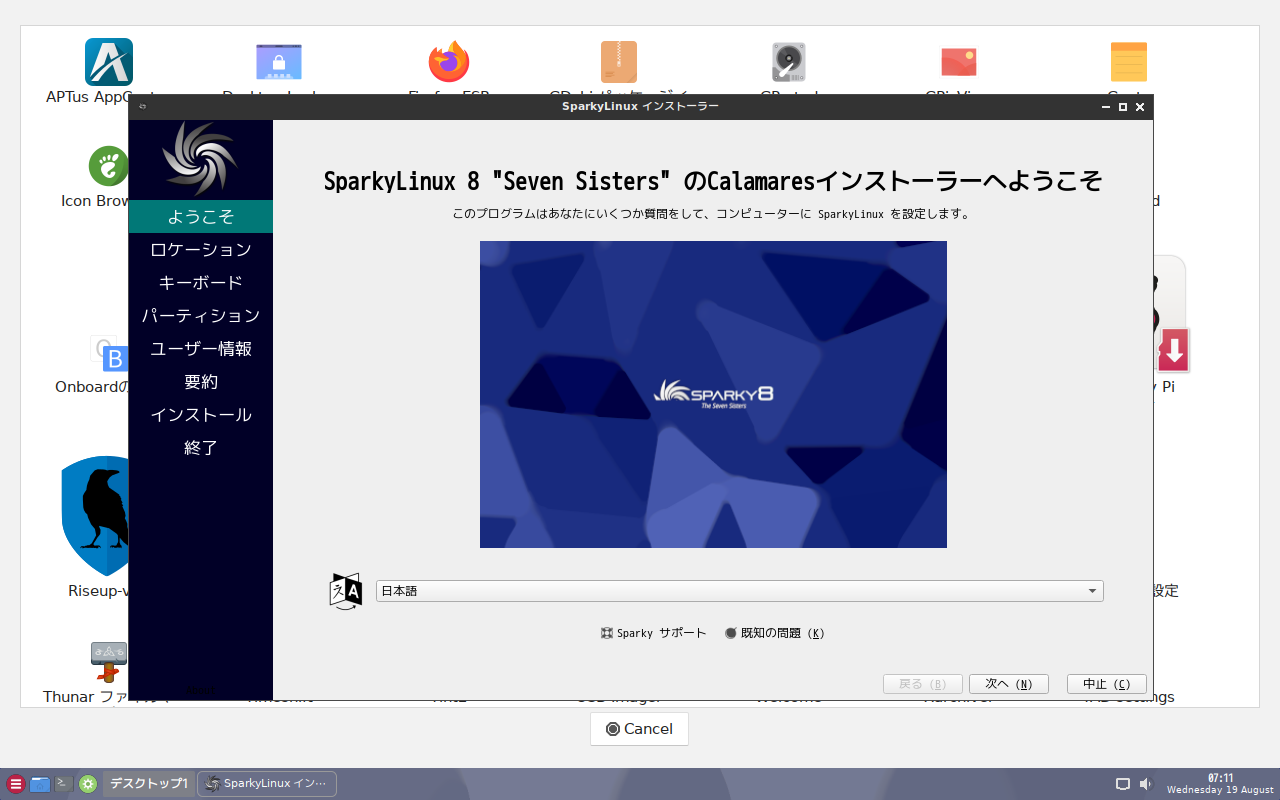
Task: Open the green settings gear in the taskbar
Action: pos(88,784)
